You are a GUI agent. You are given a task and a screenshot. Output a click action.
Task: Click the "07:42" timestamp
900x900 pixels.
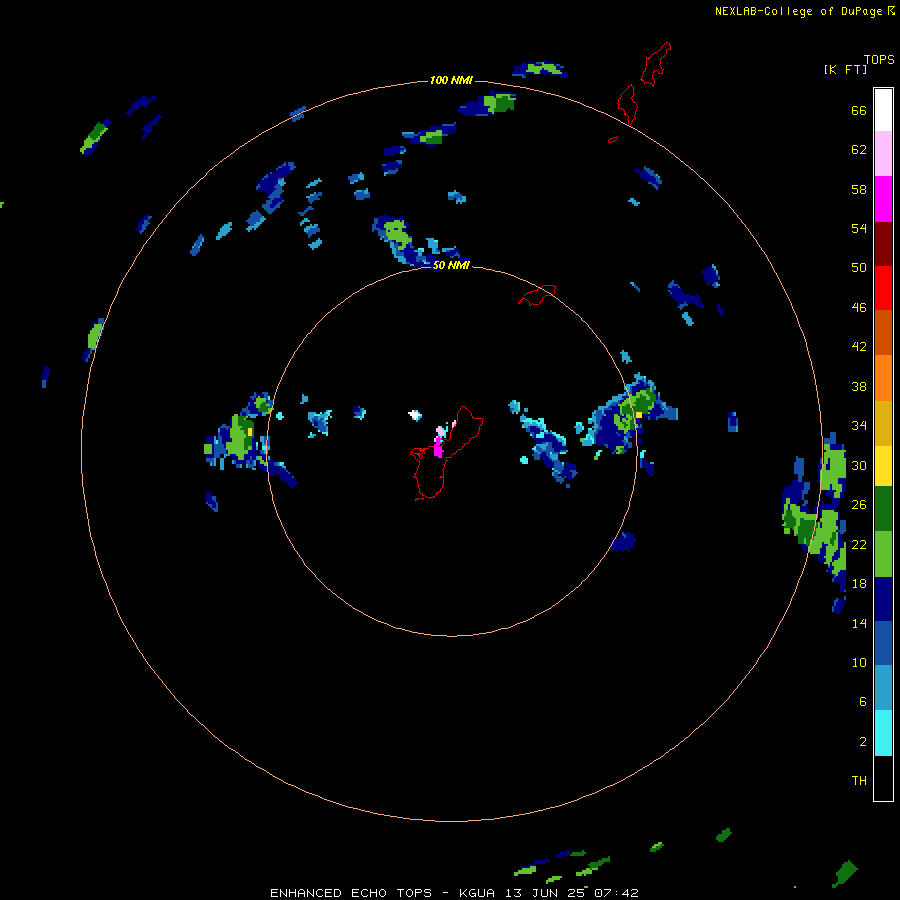(x=616, y=893)
